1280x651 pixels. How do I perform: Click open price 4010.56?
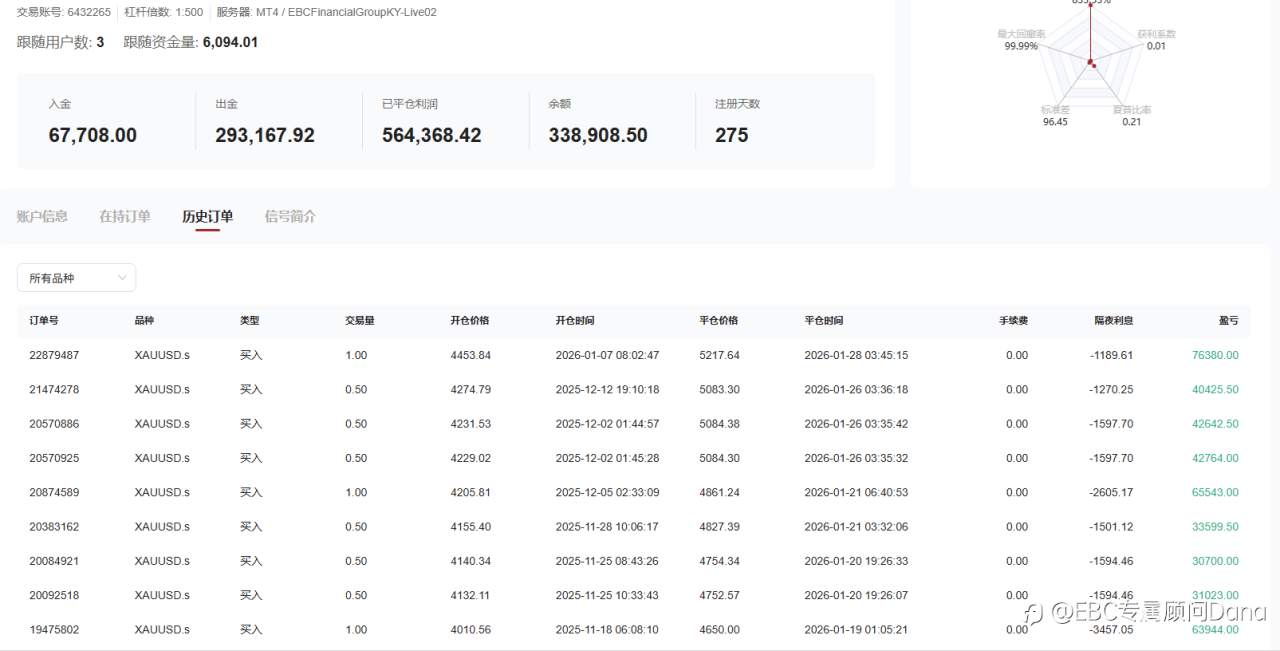[x=470, y=629]
